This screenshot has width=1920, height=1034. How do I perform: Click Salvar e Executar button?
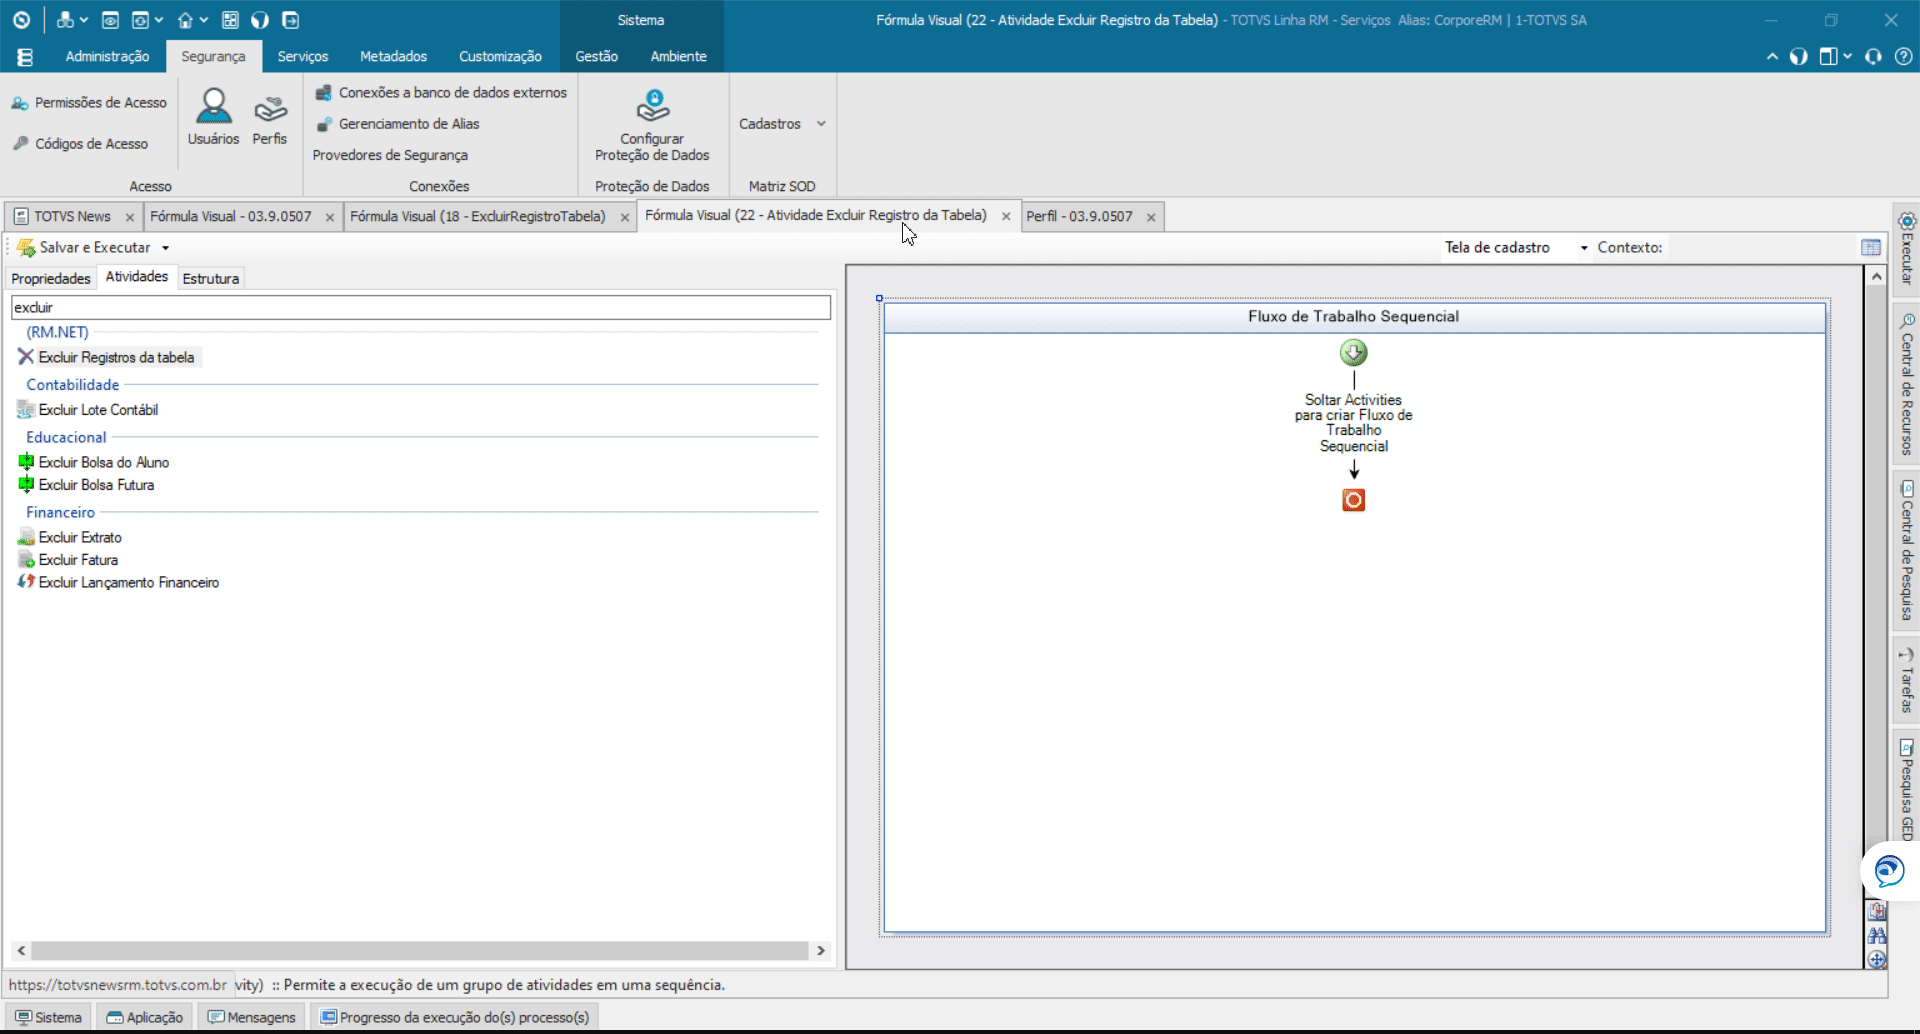click(x=84, y=247)
